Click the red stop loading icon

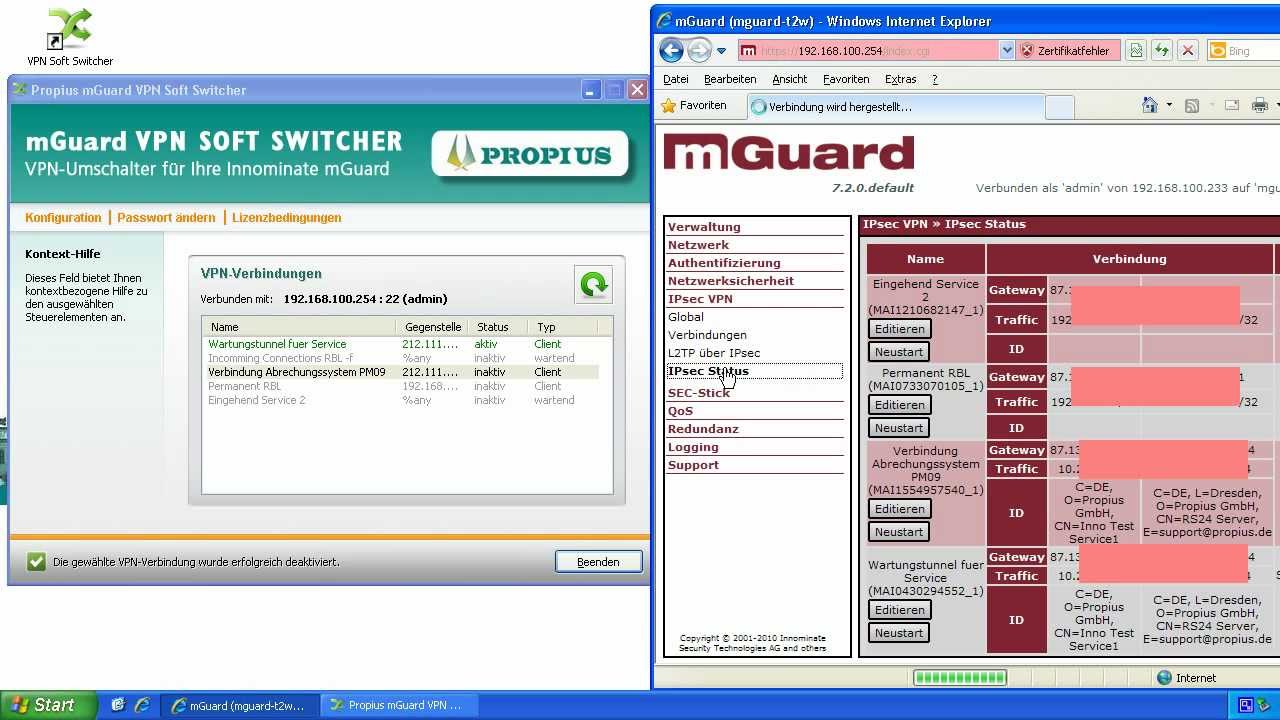(x=1187, y=51)
